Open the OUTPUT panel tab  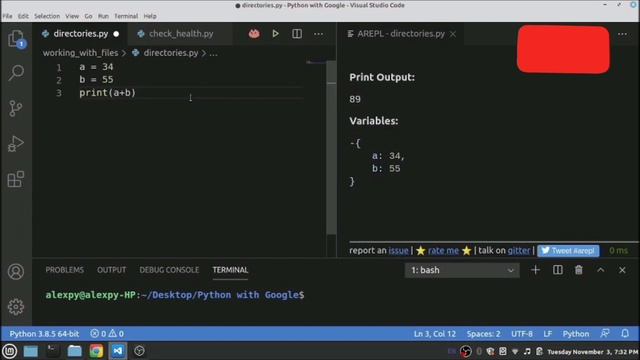pyautogui.click(x=111, y=270)
